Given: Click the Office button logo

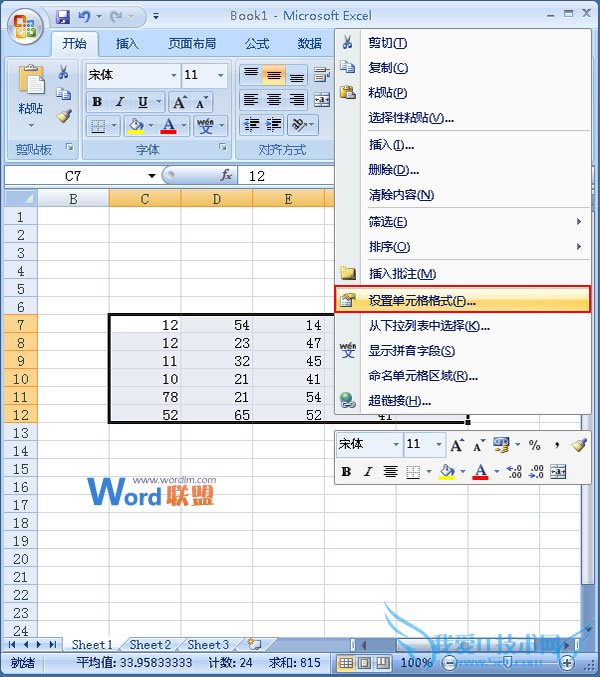Looking at the screenshot, I should (x=25, y=27).
